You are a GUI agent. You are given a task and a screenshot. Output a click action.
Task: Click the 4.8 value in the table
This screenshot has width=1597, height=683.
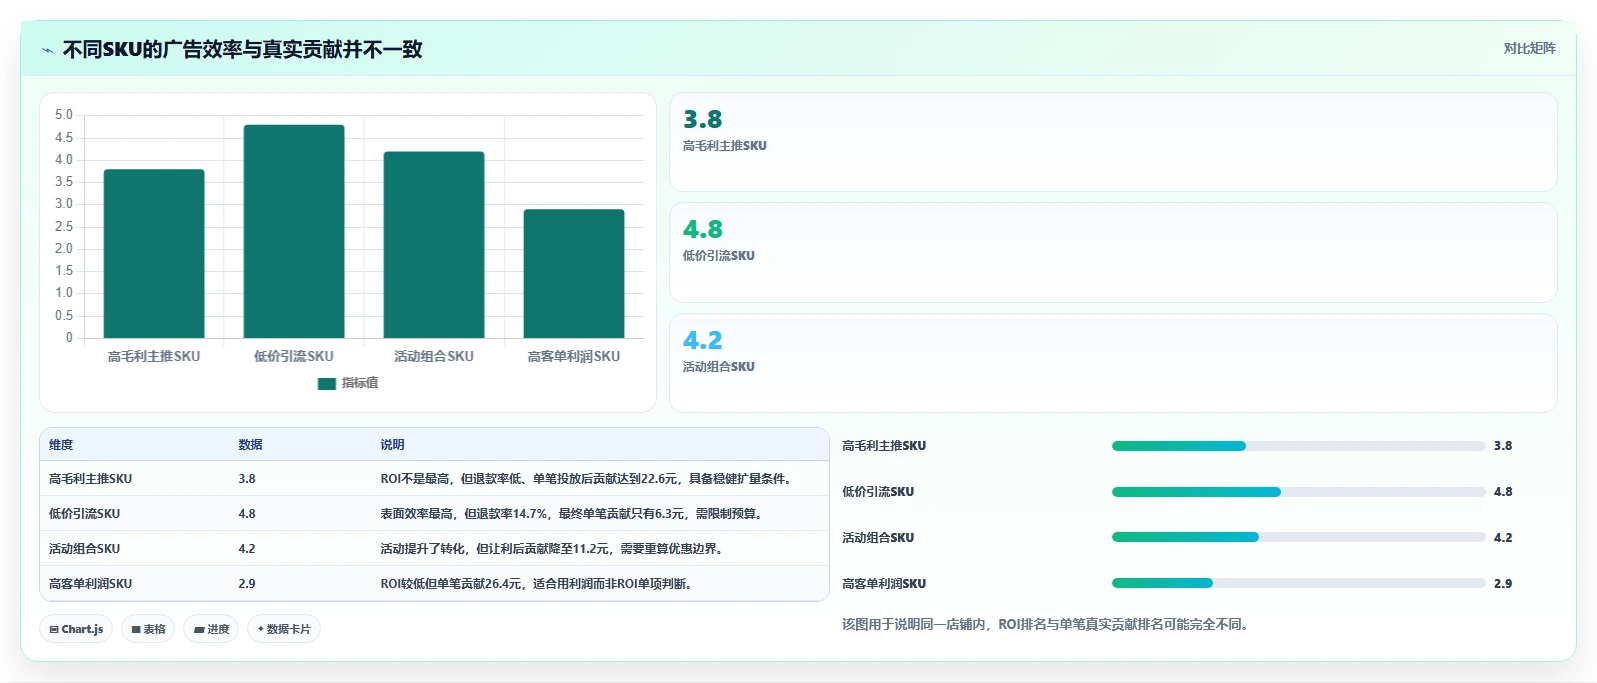[x=247, y=514]
